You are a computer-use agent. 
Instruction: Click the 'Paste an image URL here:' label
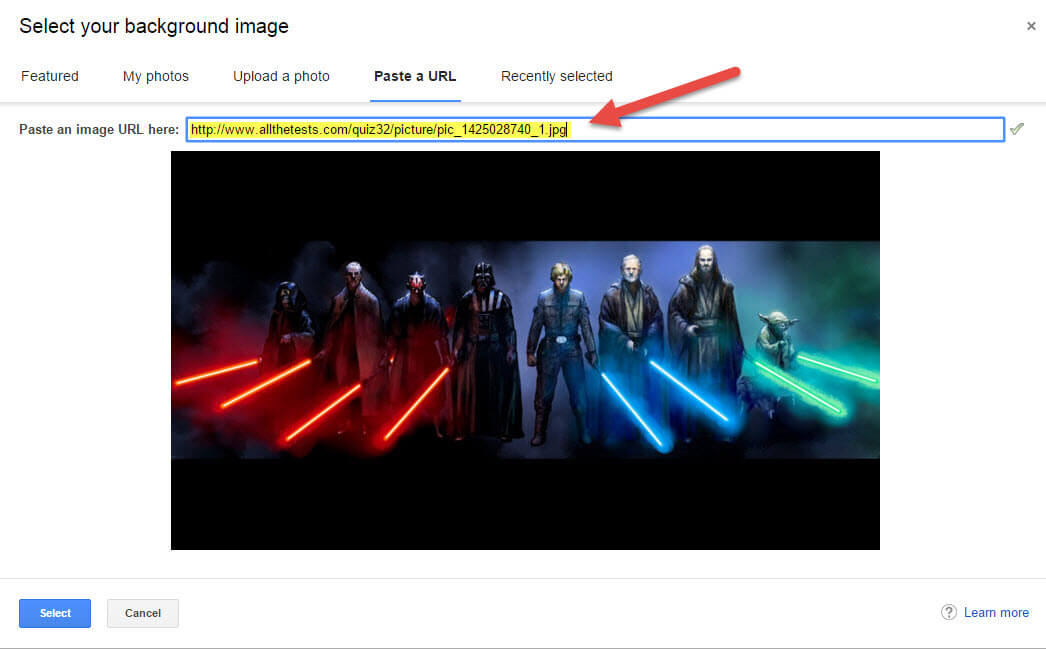coord(99,129)
